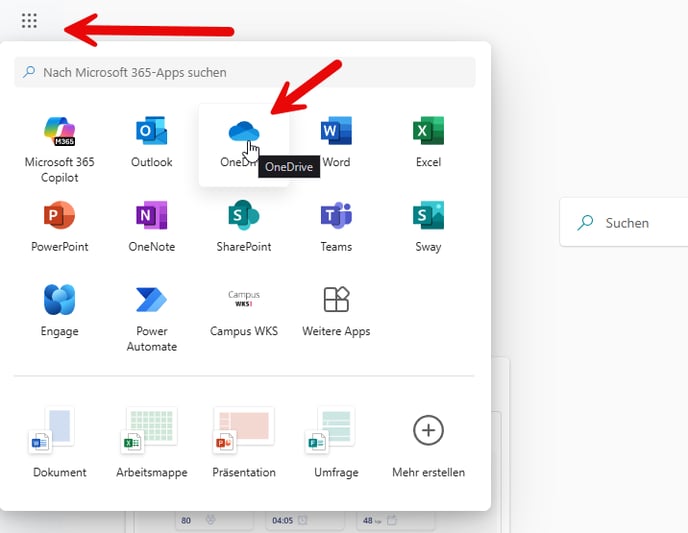The image size is (688, 533).
Task: Launch Power Automate
Action: click(152, 318)
